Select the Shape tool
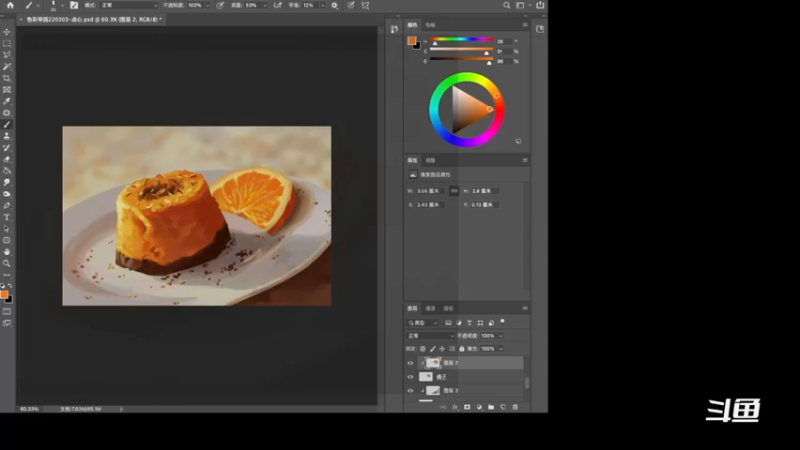800x450 pixels. [7, 240]
